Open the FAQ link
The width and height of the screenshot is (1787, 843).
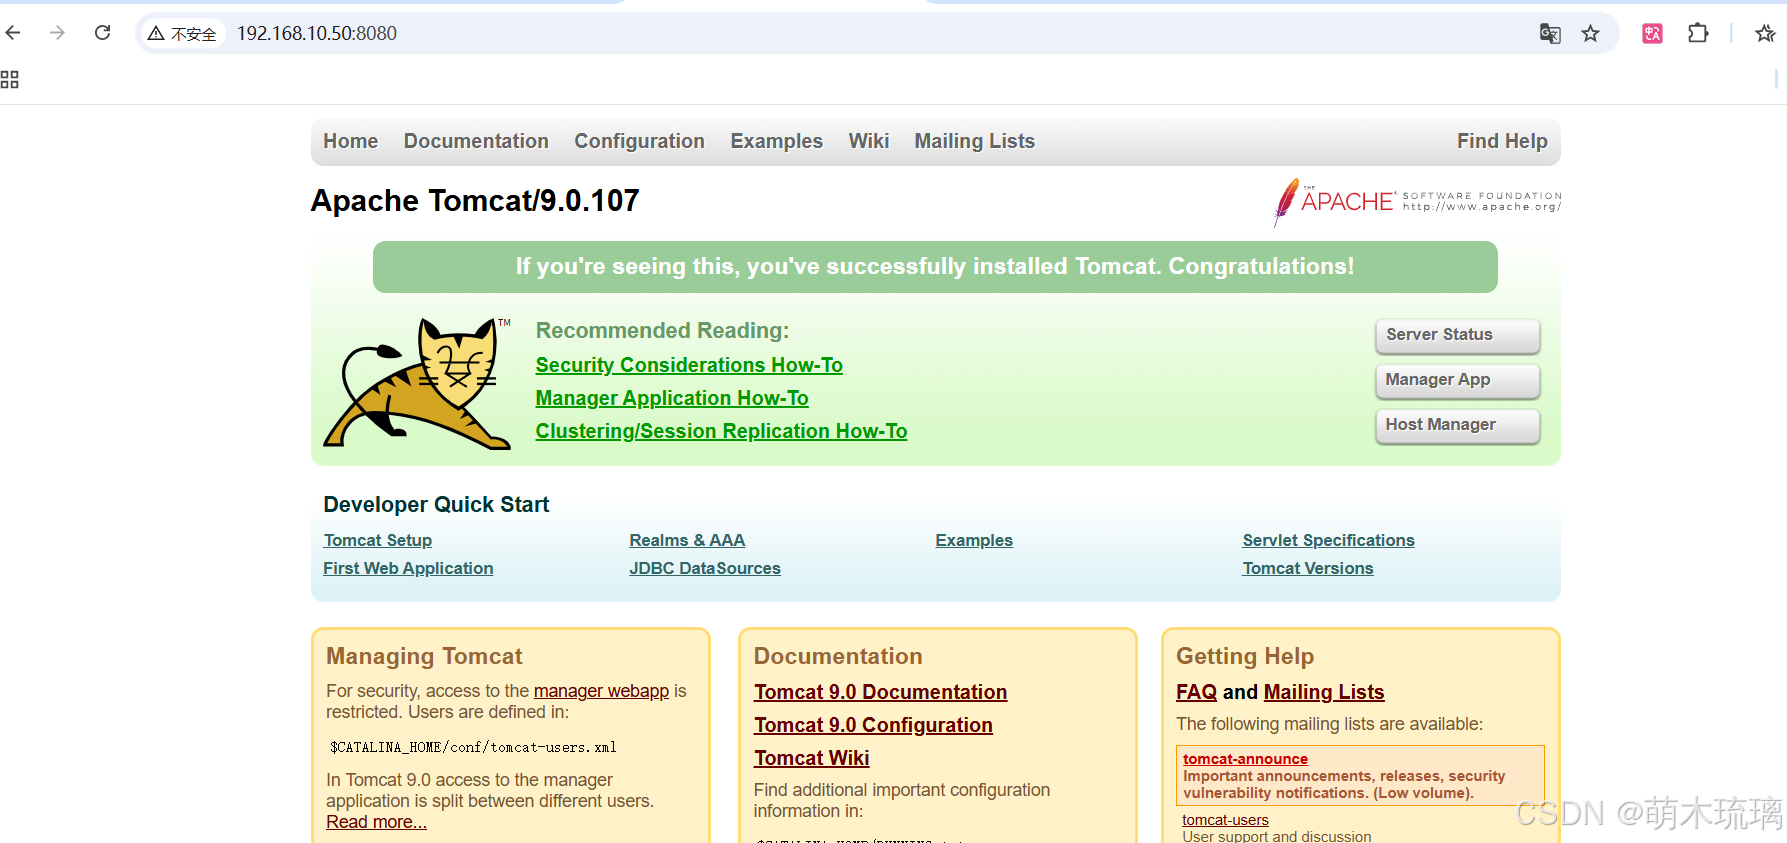tap(1196, 692)
